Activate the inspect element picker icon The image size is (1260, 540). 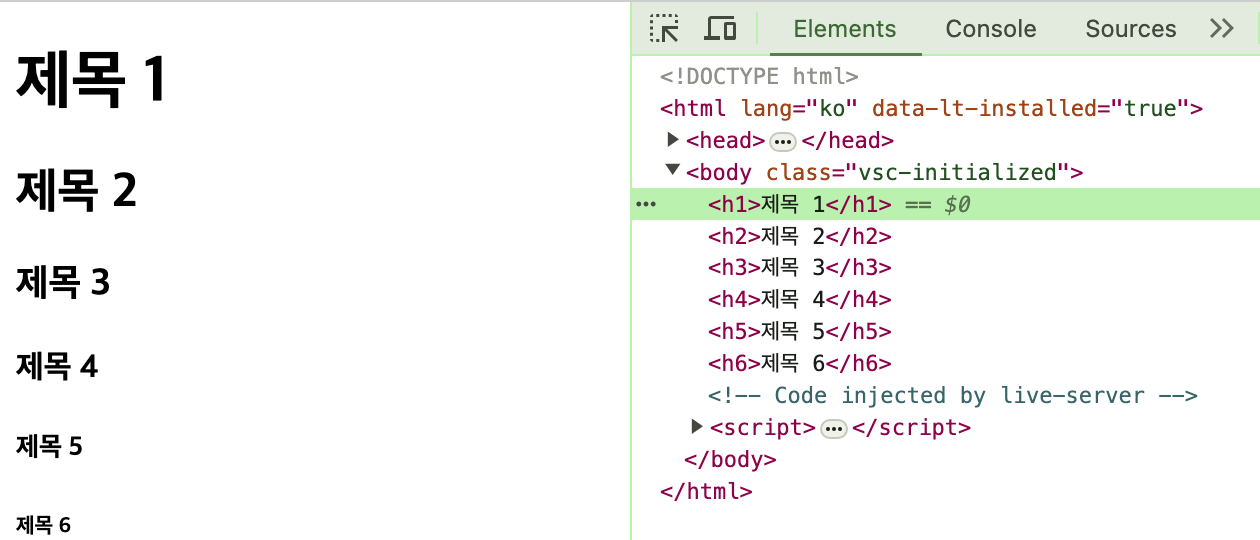(x=664, y=28)
